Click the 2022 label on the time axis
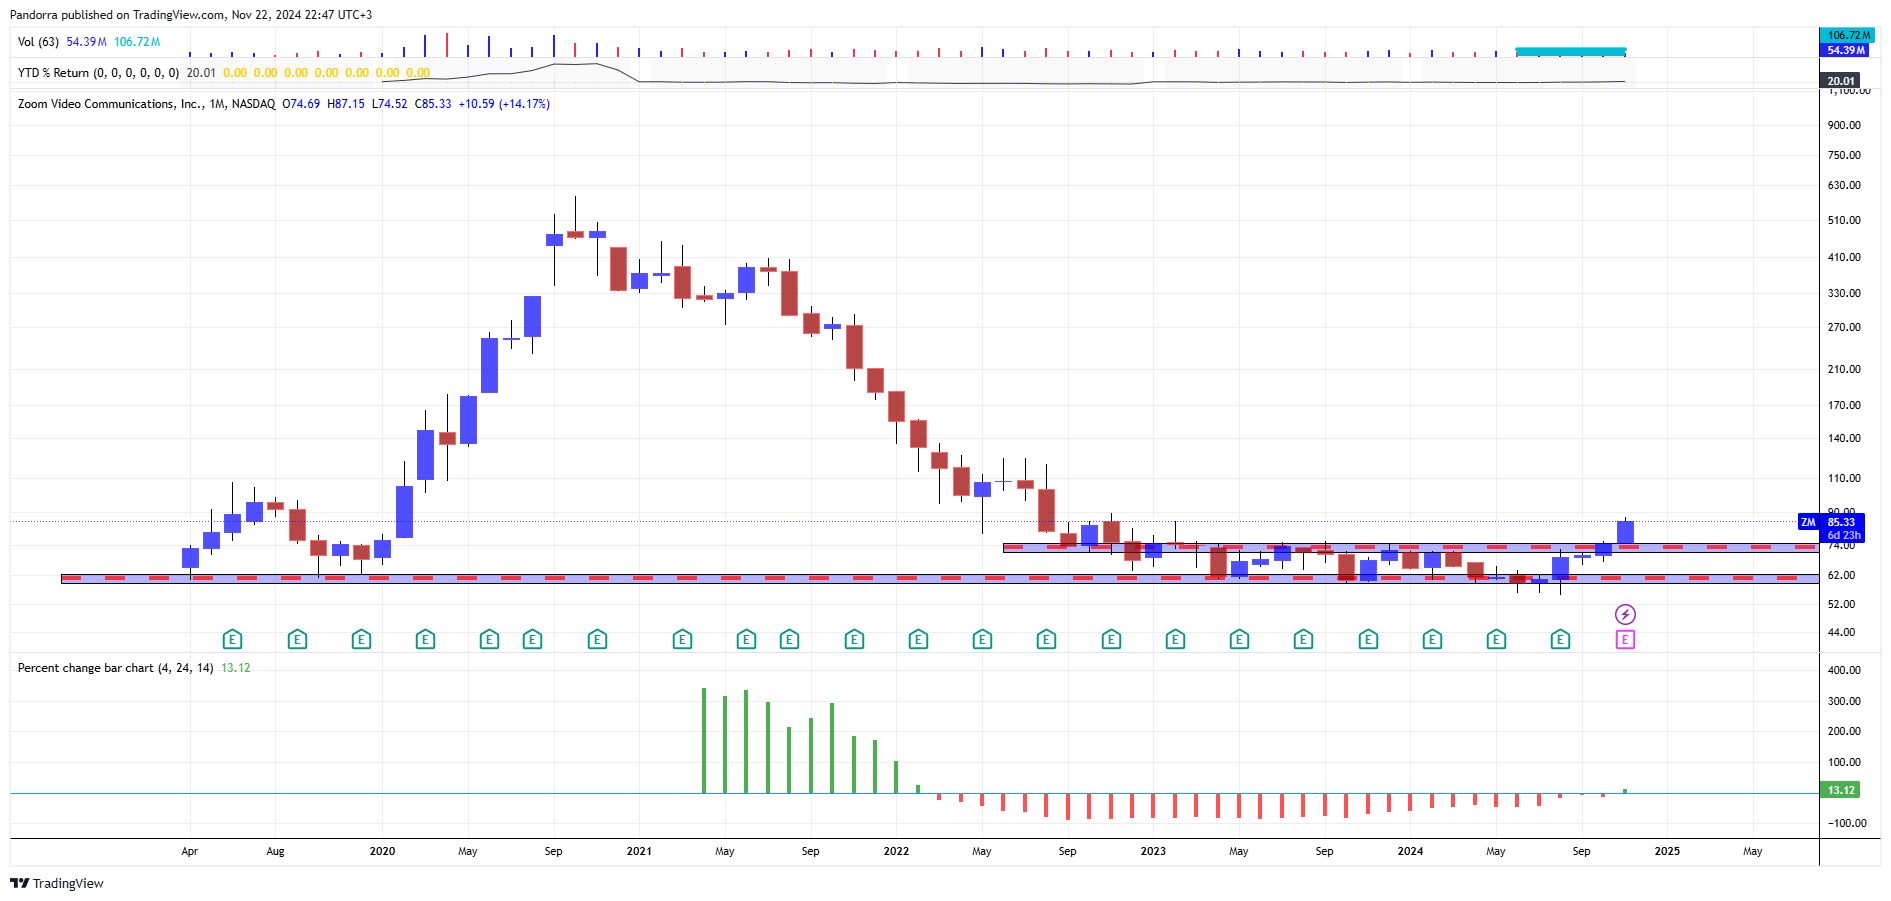 tap(896, 851)
